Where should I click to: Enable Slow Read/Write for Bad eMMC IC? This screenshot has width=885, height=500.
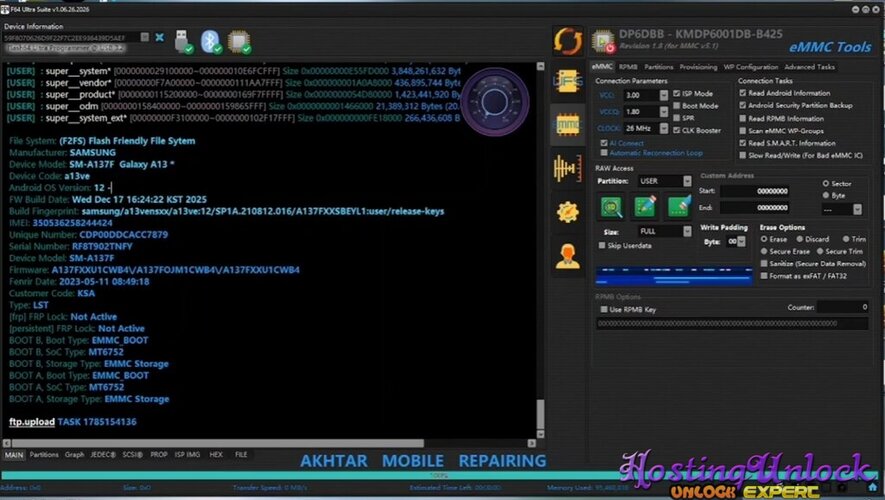coord(743,155)
